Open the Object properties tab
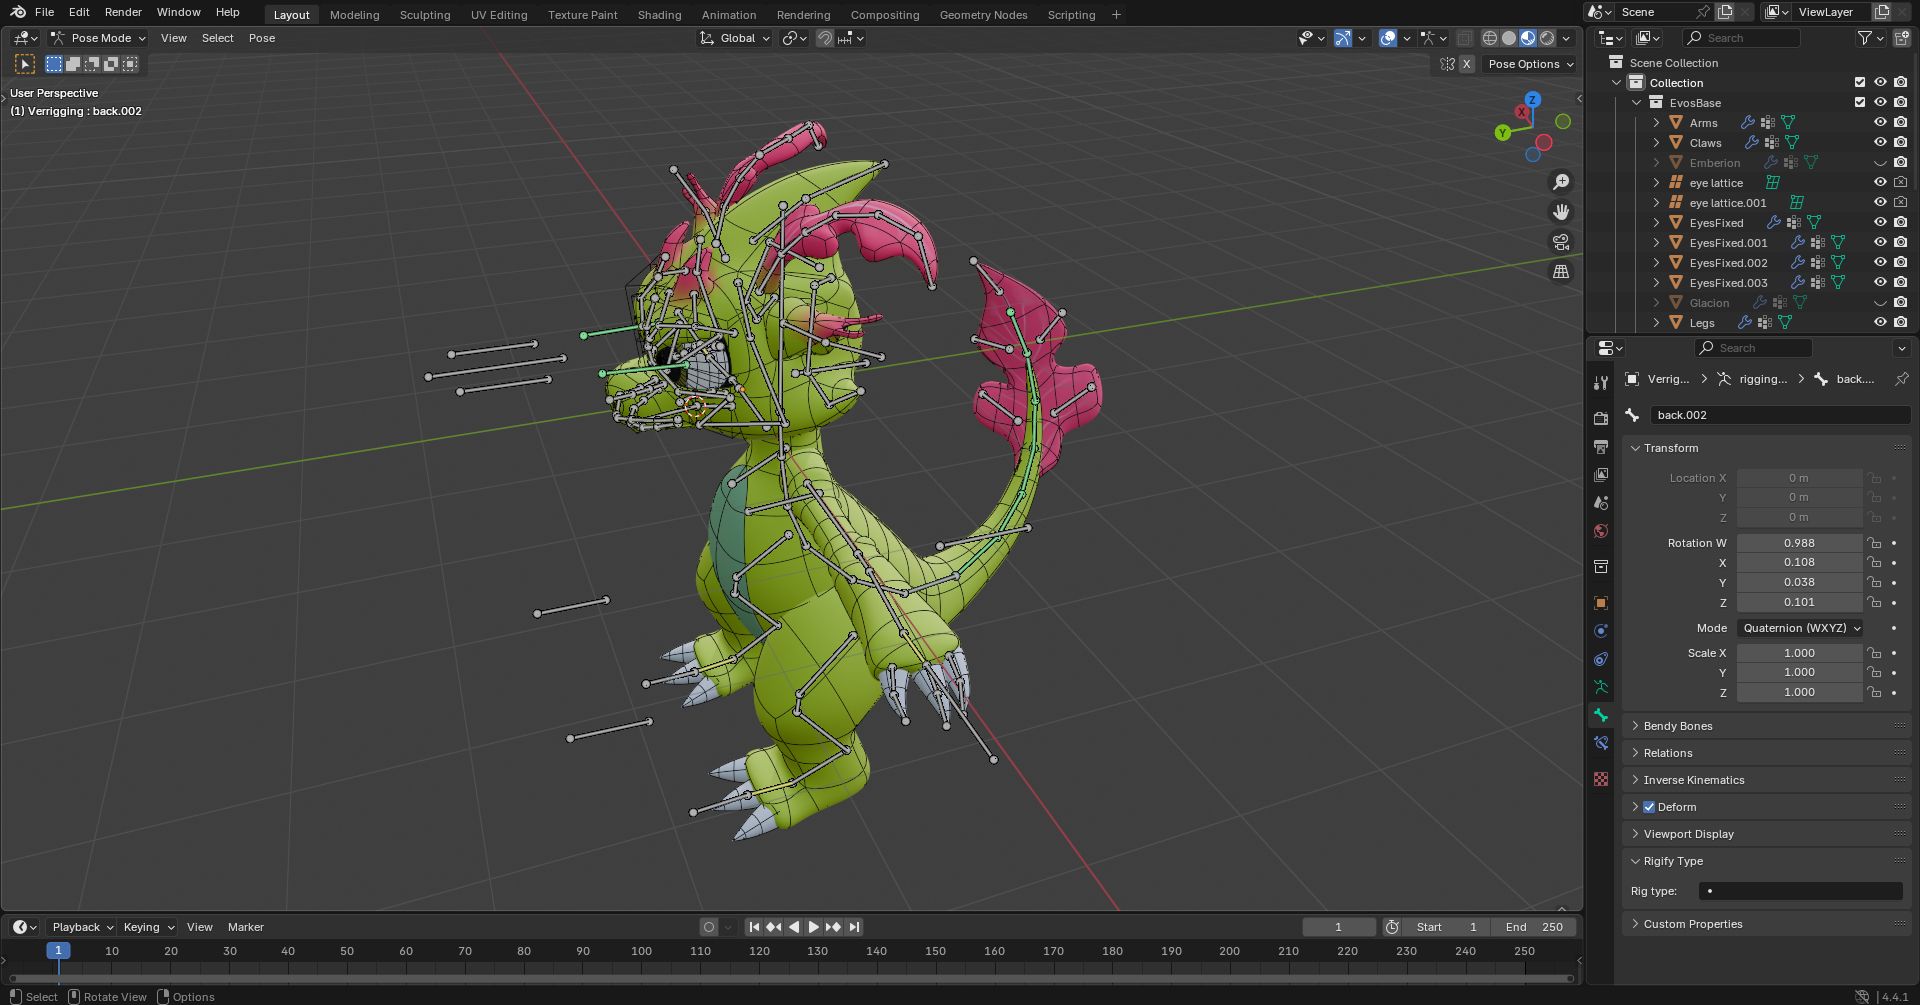 tap(1601, 603)
